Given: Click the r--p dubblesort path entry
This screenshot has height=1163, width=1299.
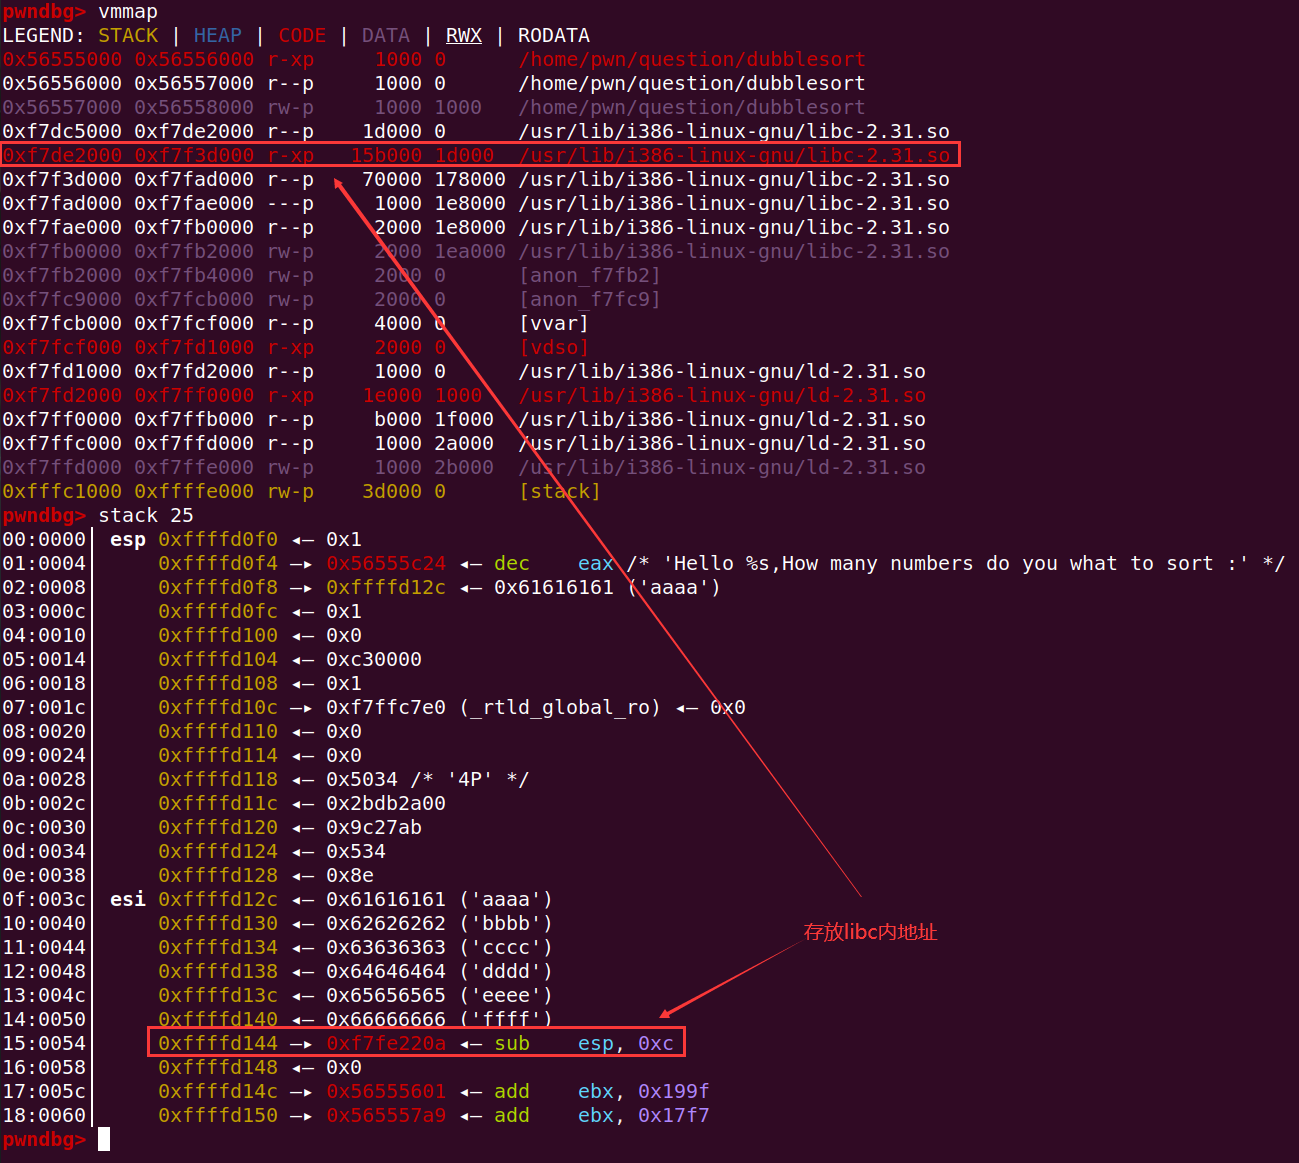Looking at the screenshot, I should pyautogui.click(x=692, y=84).
